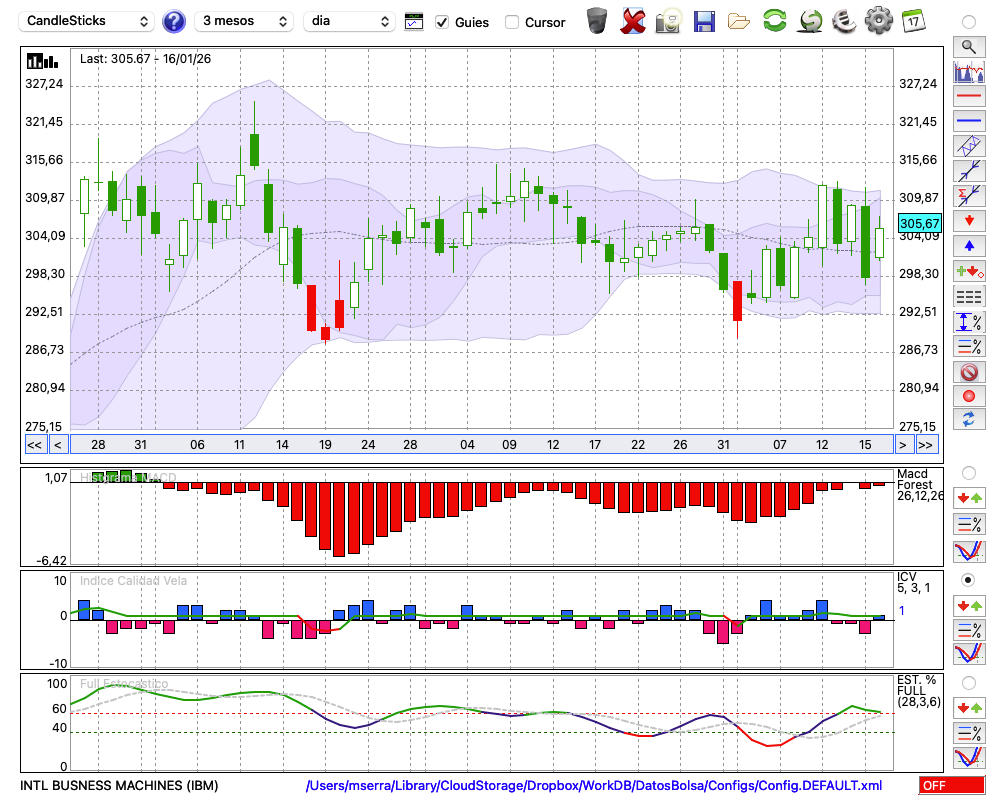The width and height of the screenshot is (1000, 800).
Task: Select the Macd Forest panel radio button
Action: [x=969, y=473]
